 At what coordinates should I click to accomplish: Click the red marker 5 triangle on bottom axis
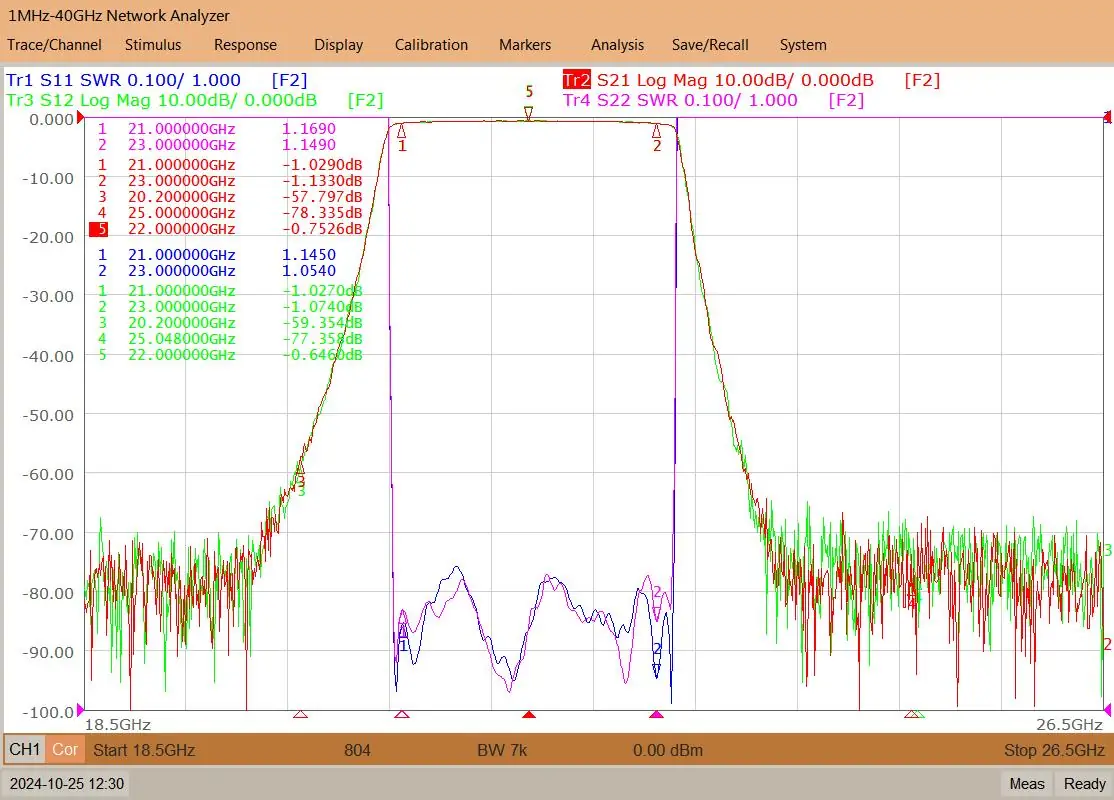tap(529, 714)
